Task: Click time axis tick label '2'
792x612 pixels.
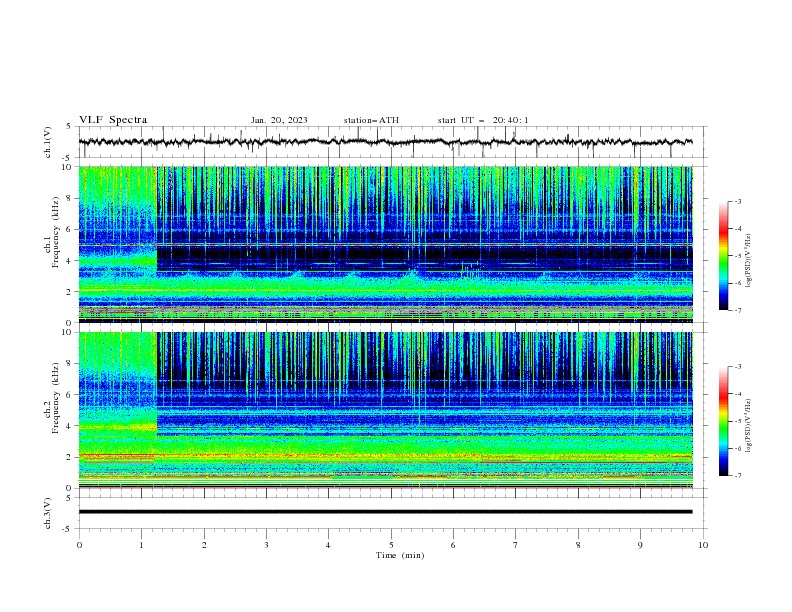Action: [204, 545]
